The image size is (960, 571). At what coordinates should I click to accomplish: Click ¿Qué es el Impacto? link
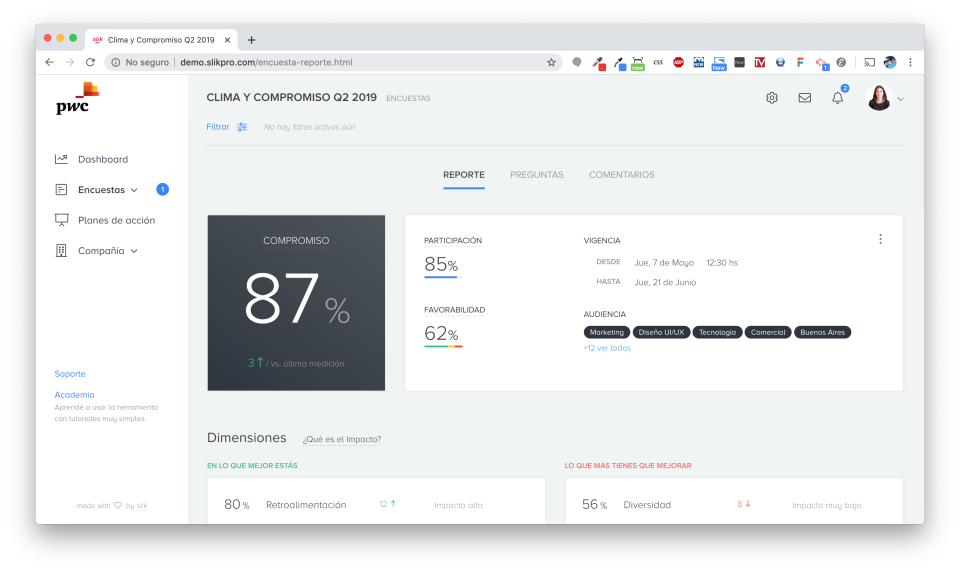point(342,439)
